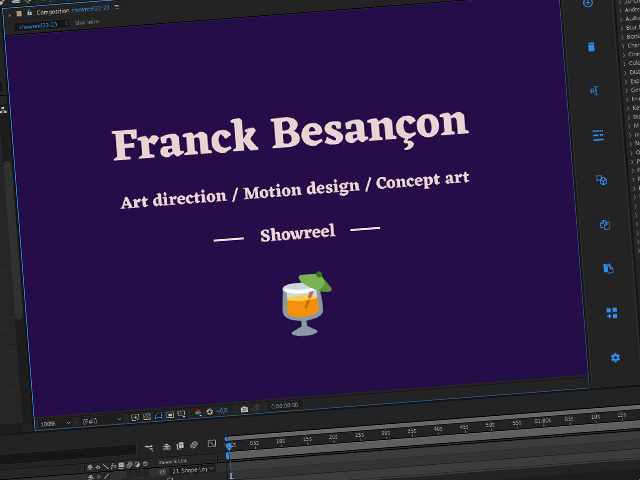
Task: Click the align lines icon in side panel
Action: (x=598, y=134)
